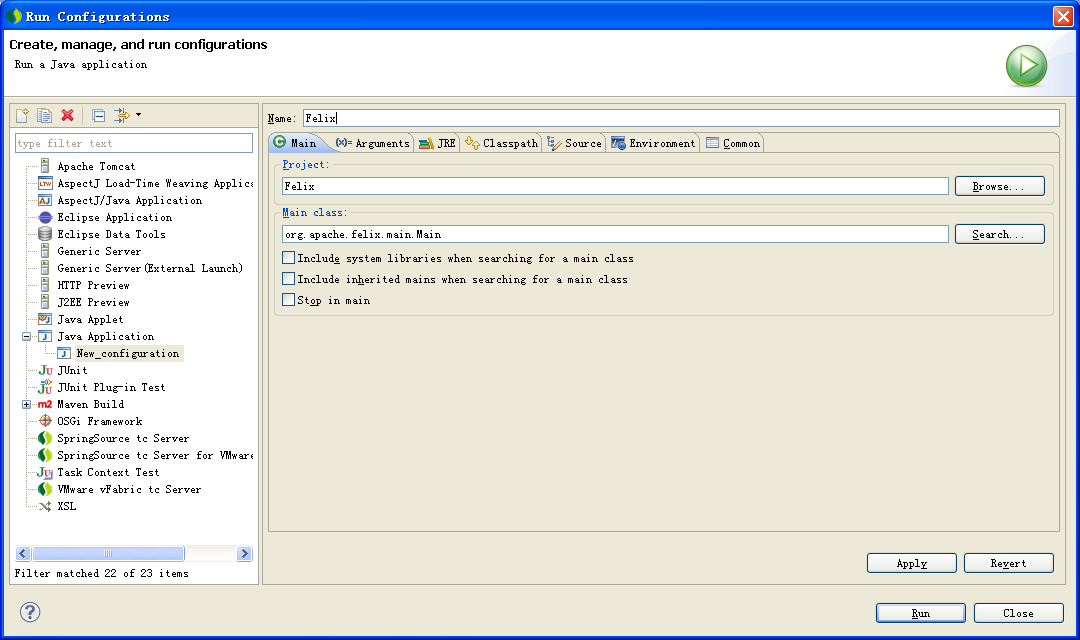Select AspectJ/Java Application entry
Image resolution: width=1080 pixels, height=640 pixels.
pos(129,200)
